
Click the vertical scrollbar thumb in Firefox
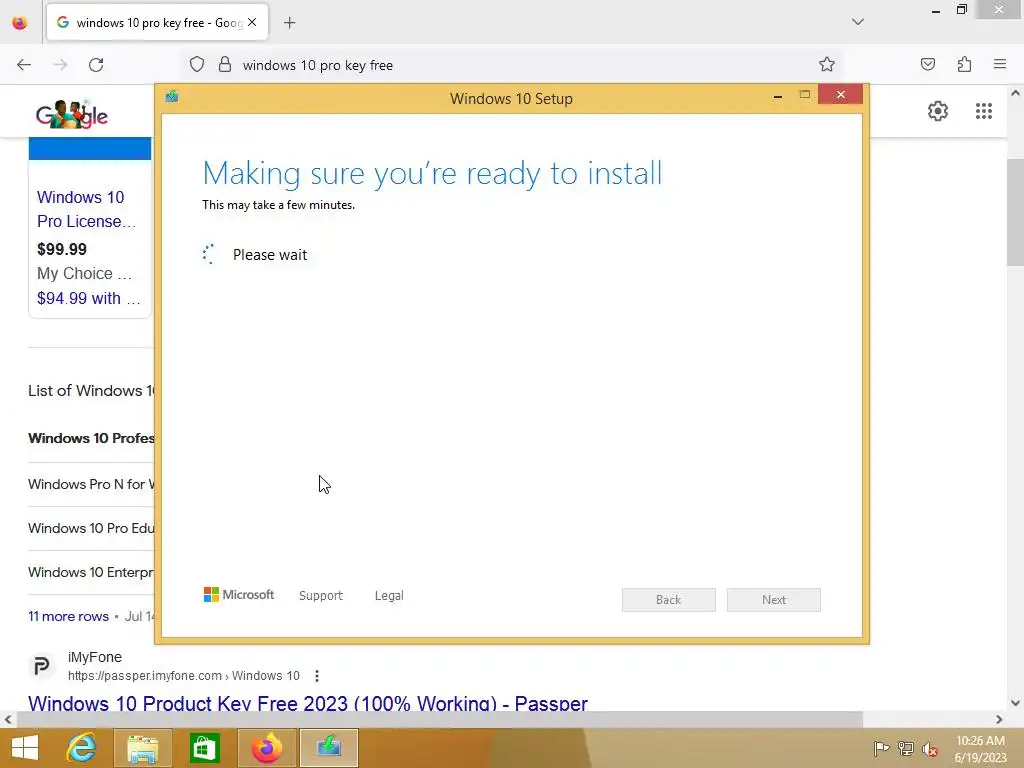pos(1015,212)
